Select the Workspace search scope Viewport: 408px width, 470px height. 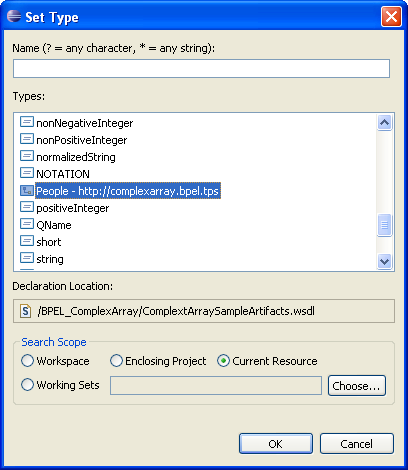pyautogui.click(x=27, y=361)
